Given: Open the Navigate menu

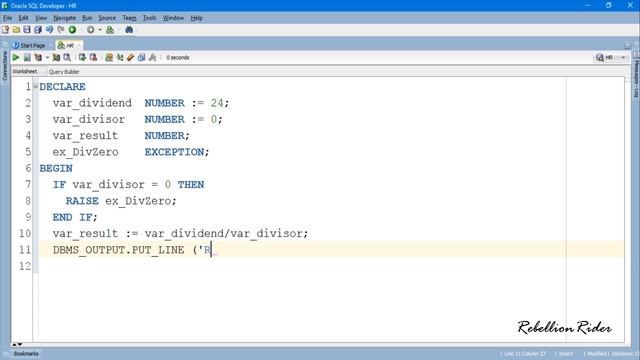Looking at the screenshot, I should click(x=64, y=18).
